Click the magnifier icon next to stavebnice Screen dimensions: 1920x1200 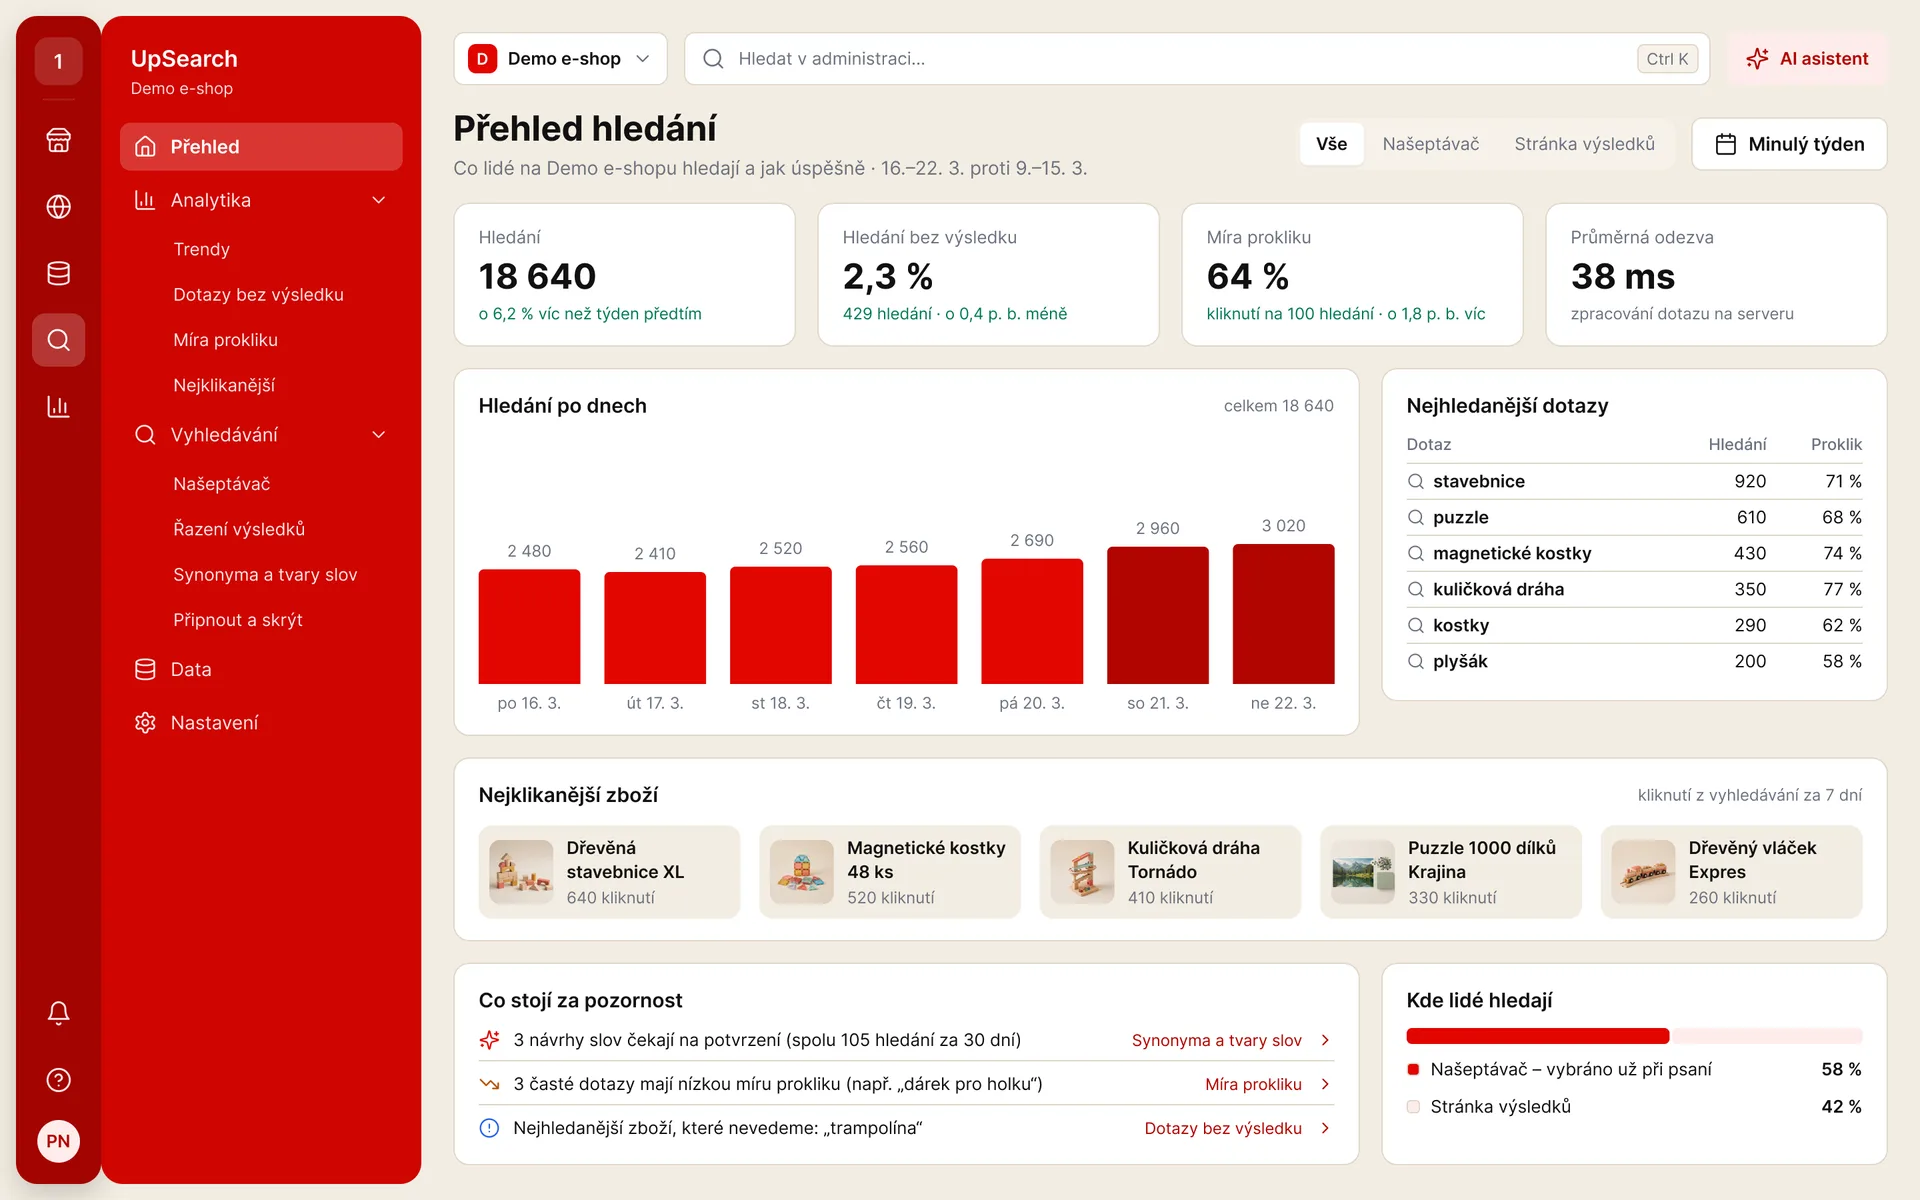click(x=1416, y=481)
